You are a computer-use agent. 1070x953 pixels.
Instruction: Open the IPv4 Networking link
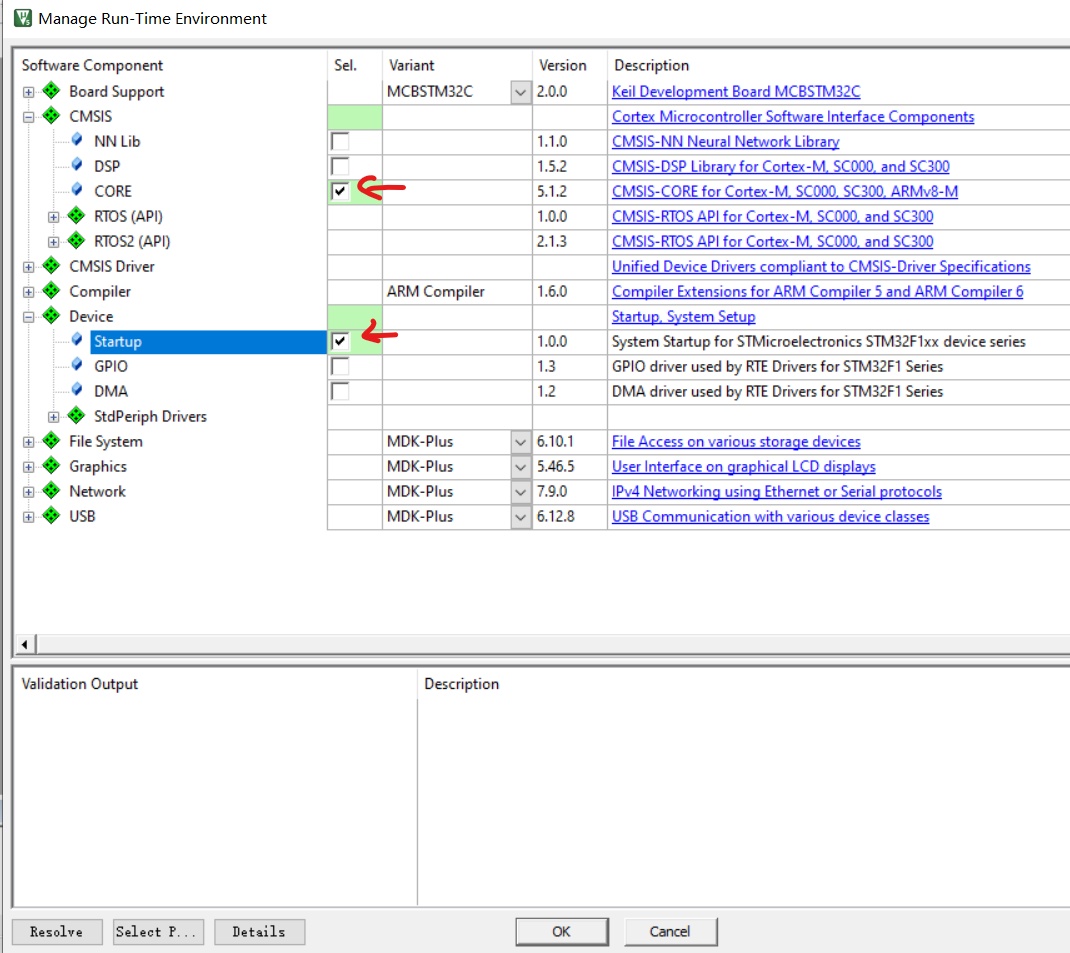[x=777, y=491]
